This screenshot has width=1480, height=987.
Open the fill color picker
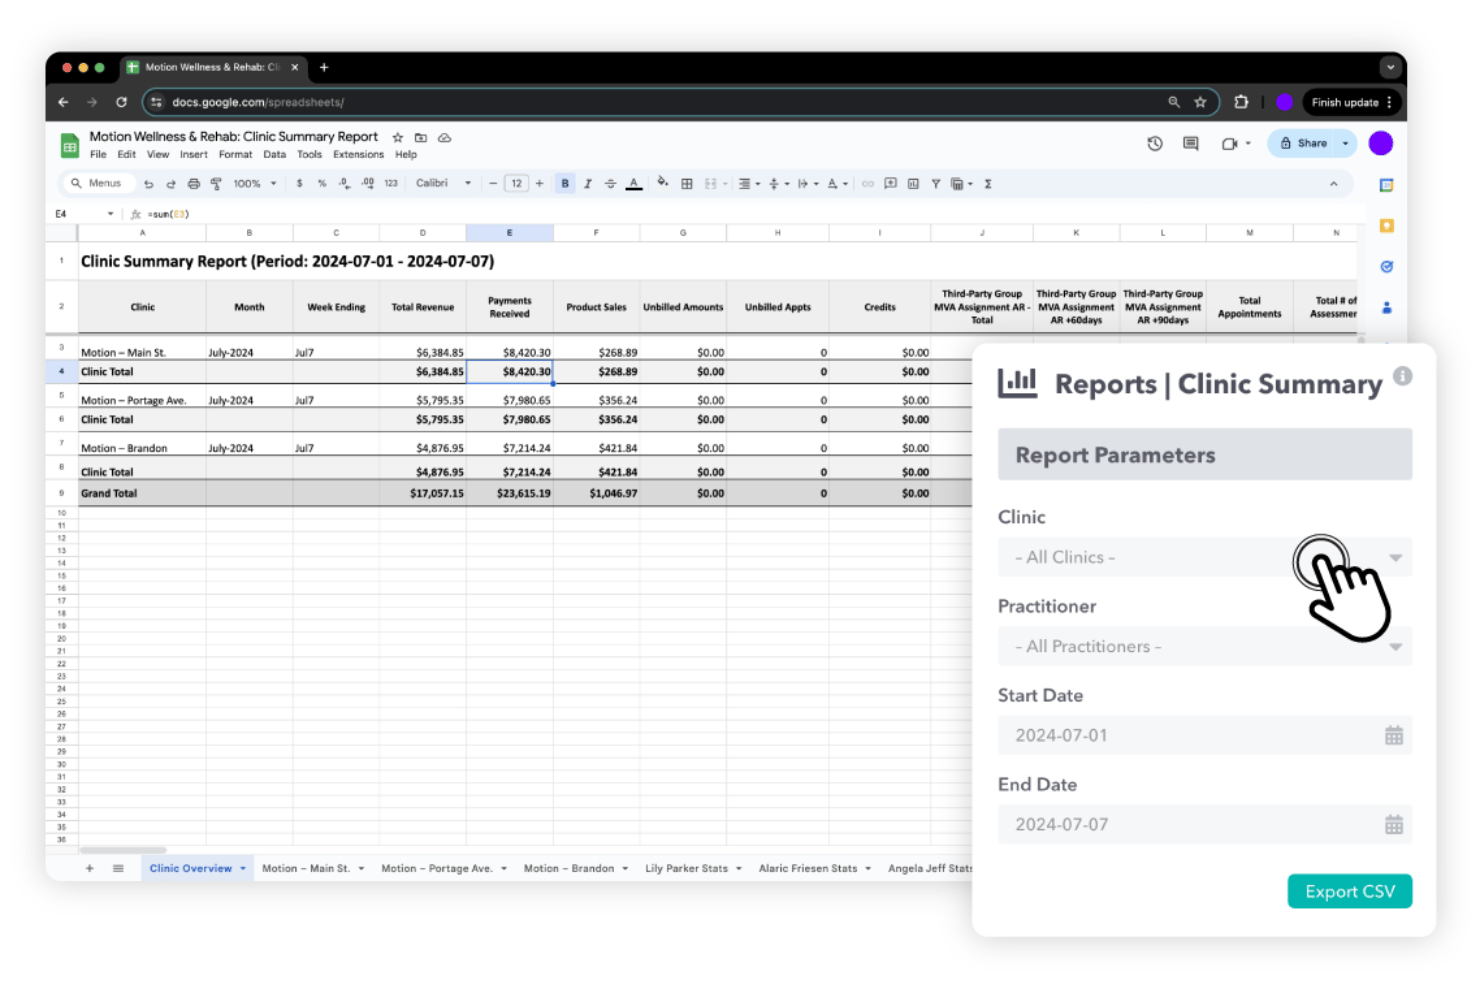662,183
